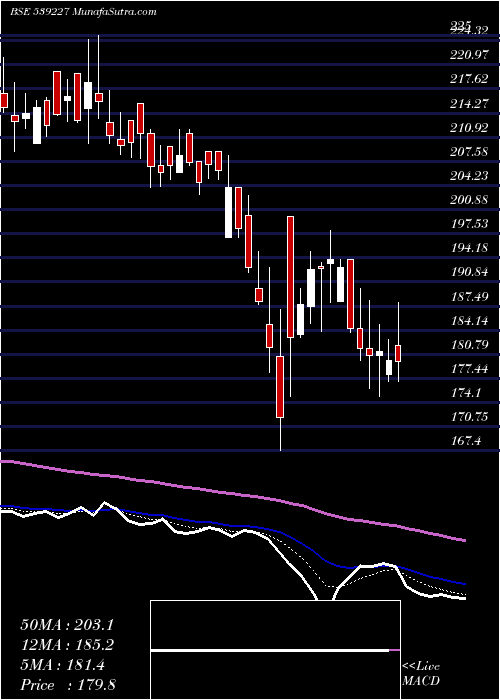Click the 5MA : 181.4 readout
500x700 pixels.
[63, 665]
